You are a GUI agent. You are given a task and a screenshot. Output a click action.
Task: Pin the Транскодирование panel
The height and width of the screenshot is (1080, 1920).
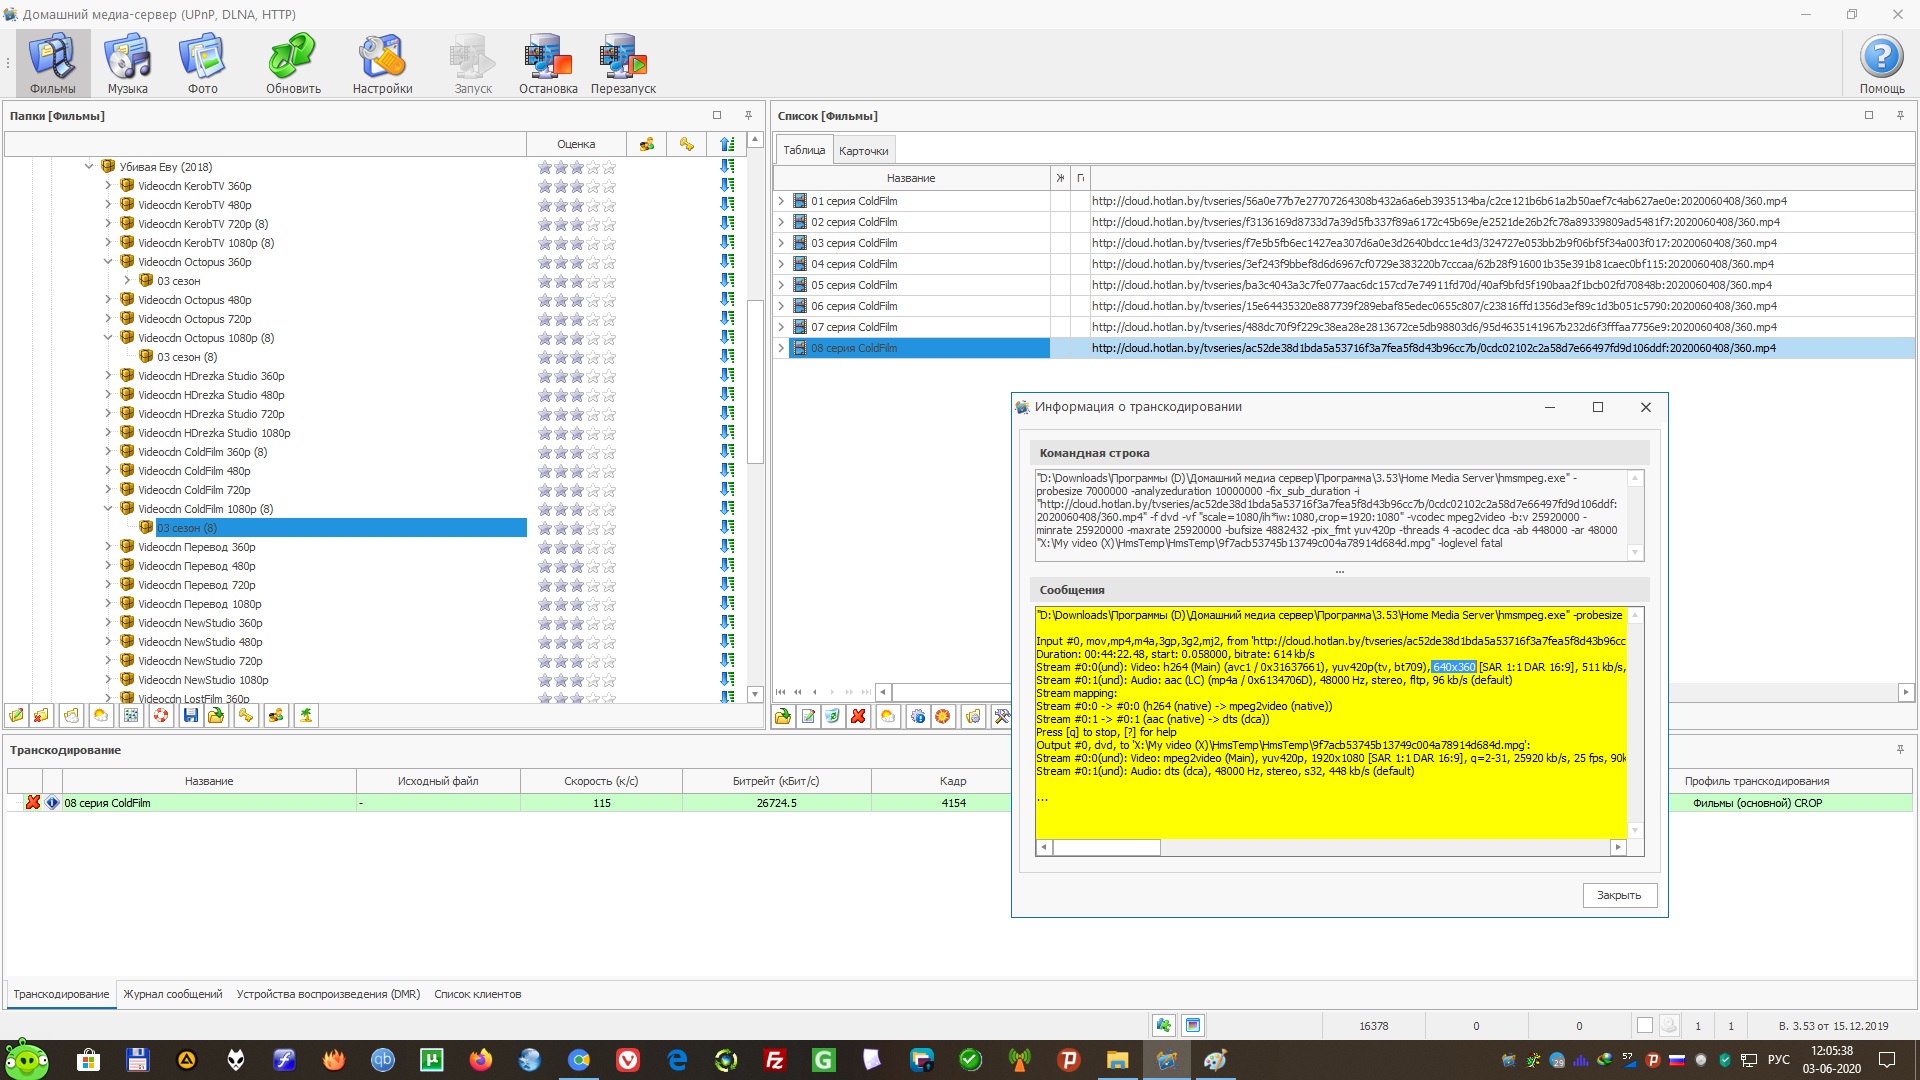1900,750
